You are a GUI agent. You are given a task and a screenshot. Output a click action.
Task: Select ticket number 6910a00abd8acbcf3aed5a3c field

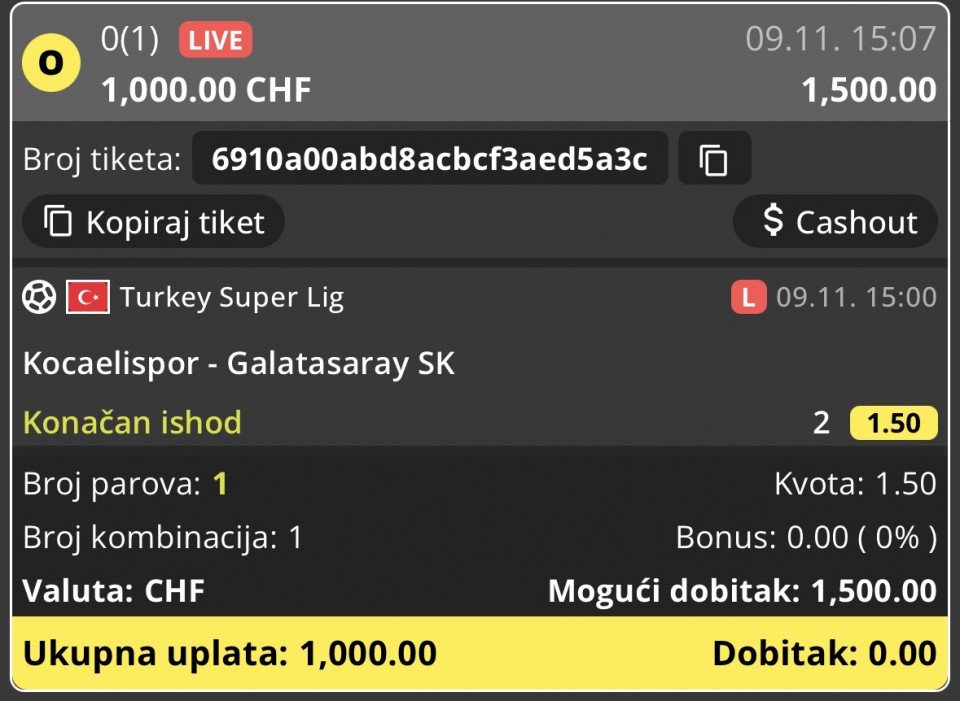point(430,159)
